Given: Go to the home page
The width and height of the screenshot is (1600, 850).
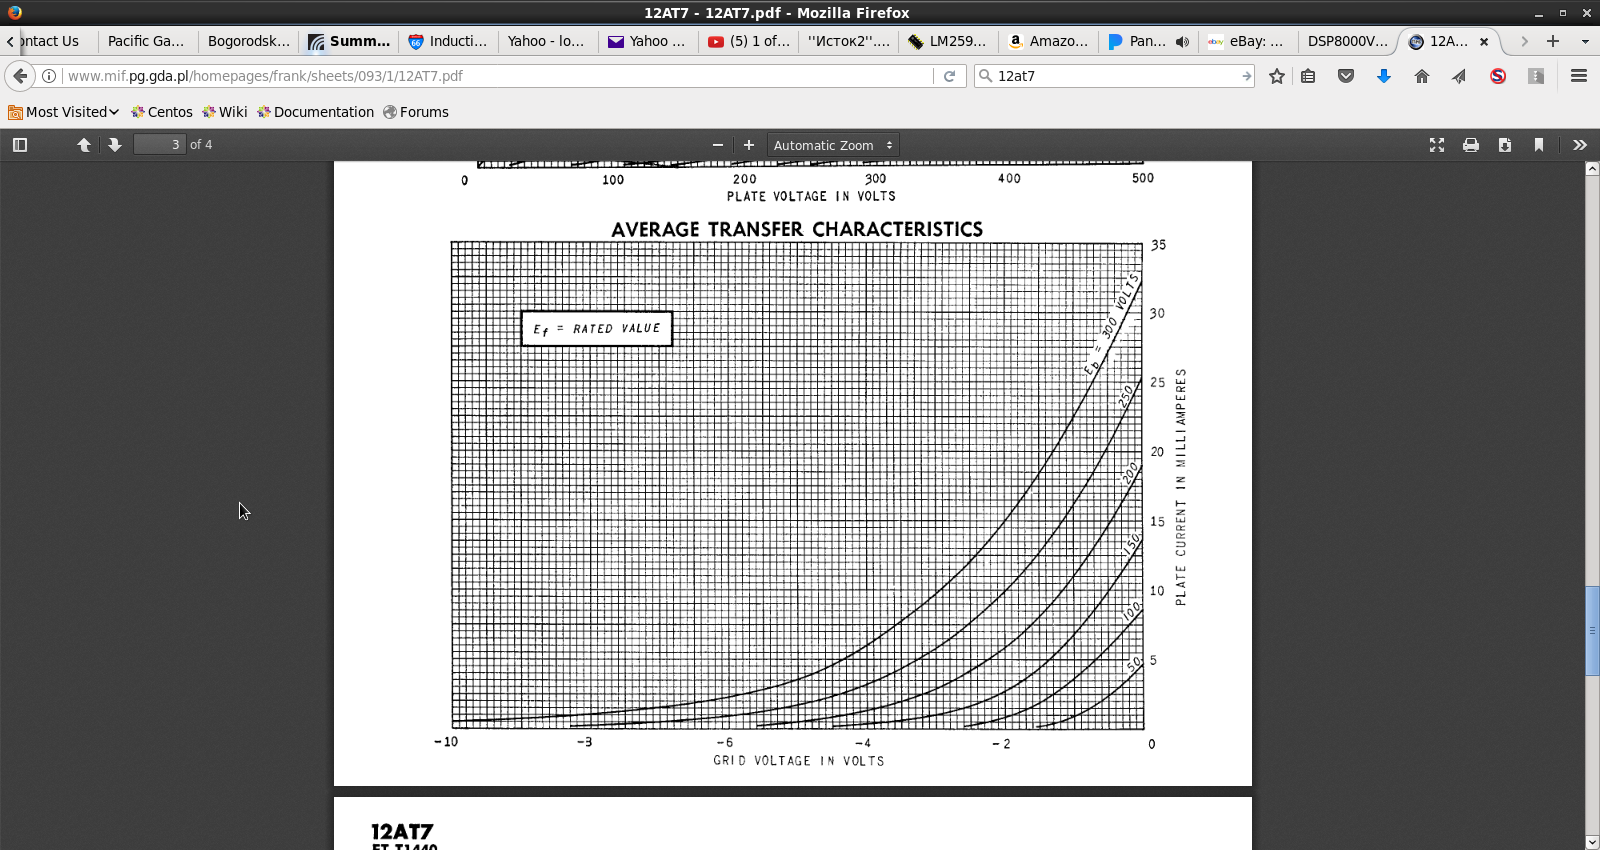Looking at the screenshot, I should (x=1422, y=76).
